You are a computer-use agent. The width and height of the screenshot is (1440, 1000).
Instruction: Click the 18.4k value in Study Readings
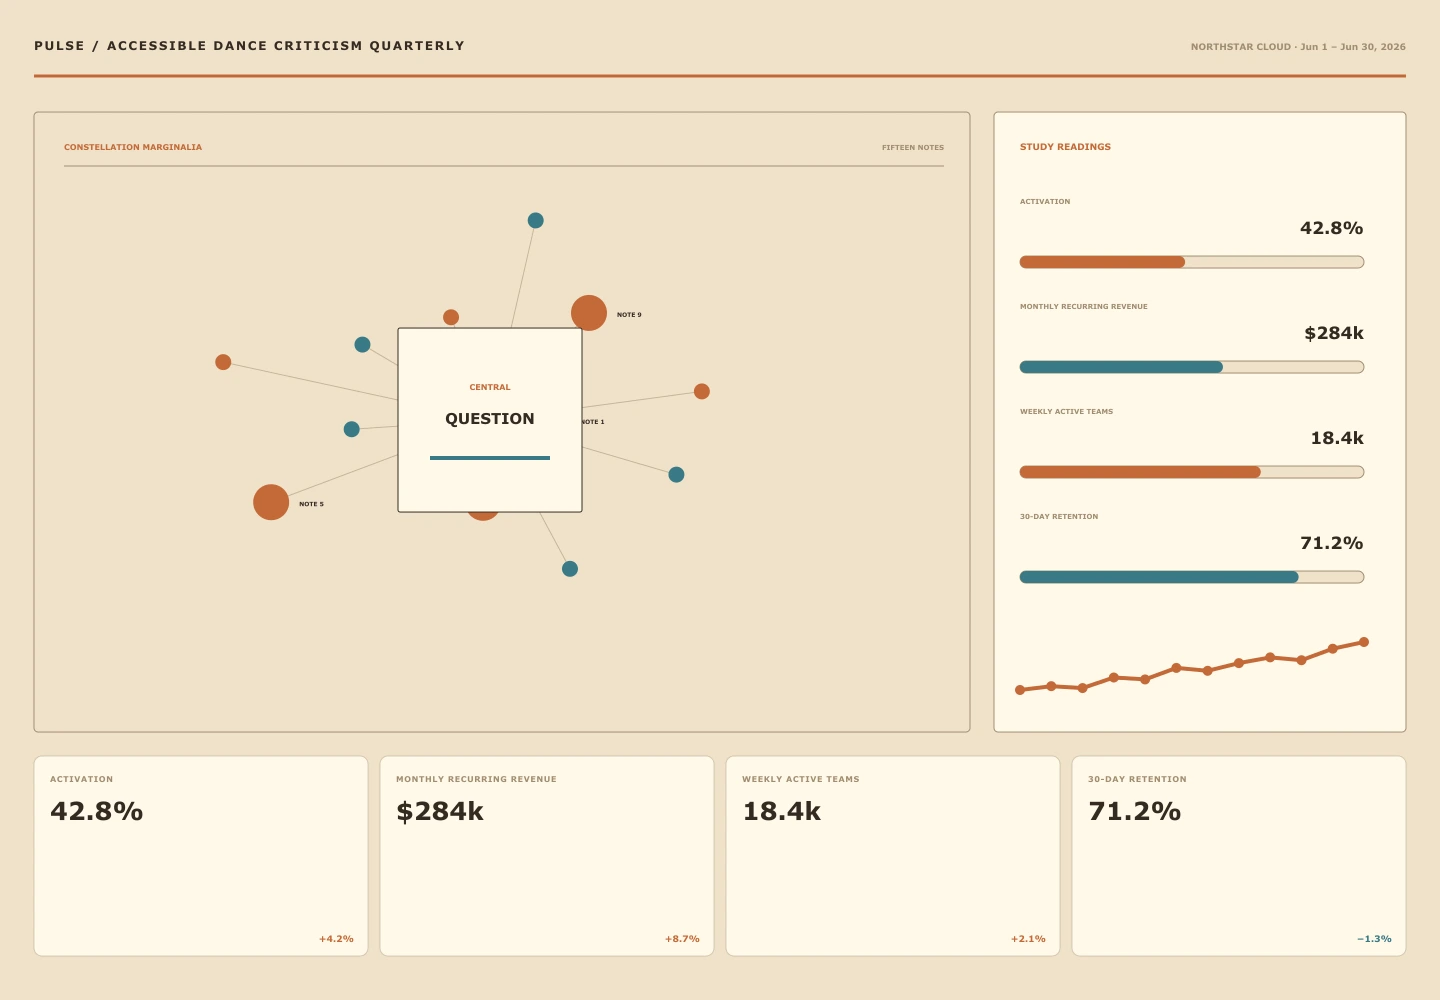(1337, 438)
